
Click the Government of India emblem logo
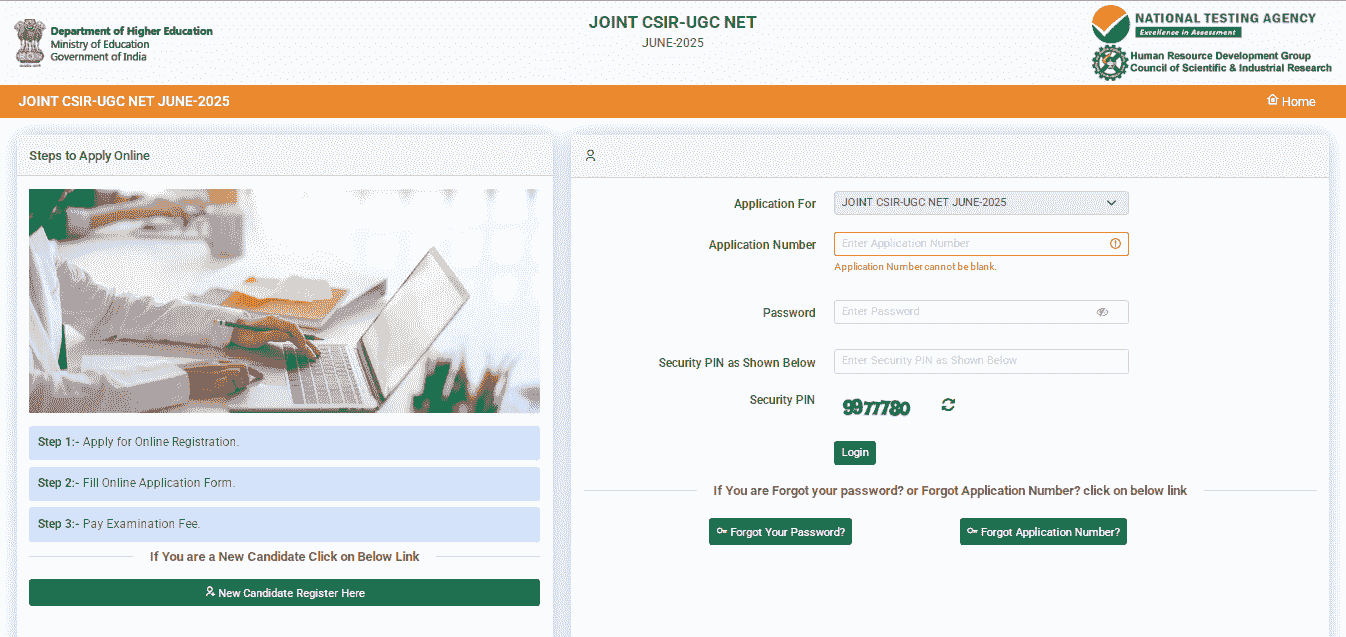[x=29, y=42]
